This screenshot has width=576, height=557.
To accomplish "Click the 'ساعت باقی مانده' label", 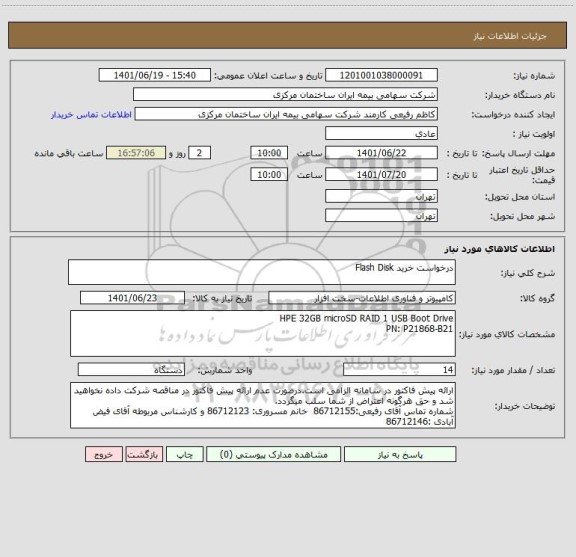I will click(69, 153).
